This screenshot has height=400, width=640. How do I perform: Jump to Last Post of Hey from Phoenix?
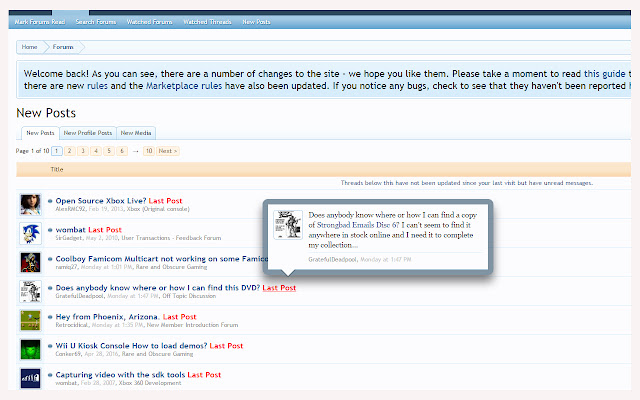(x=180, y=317)
